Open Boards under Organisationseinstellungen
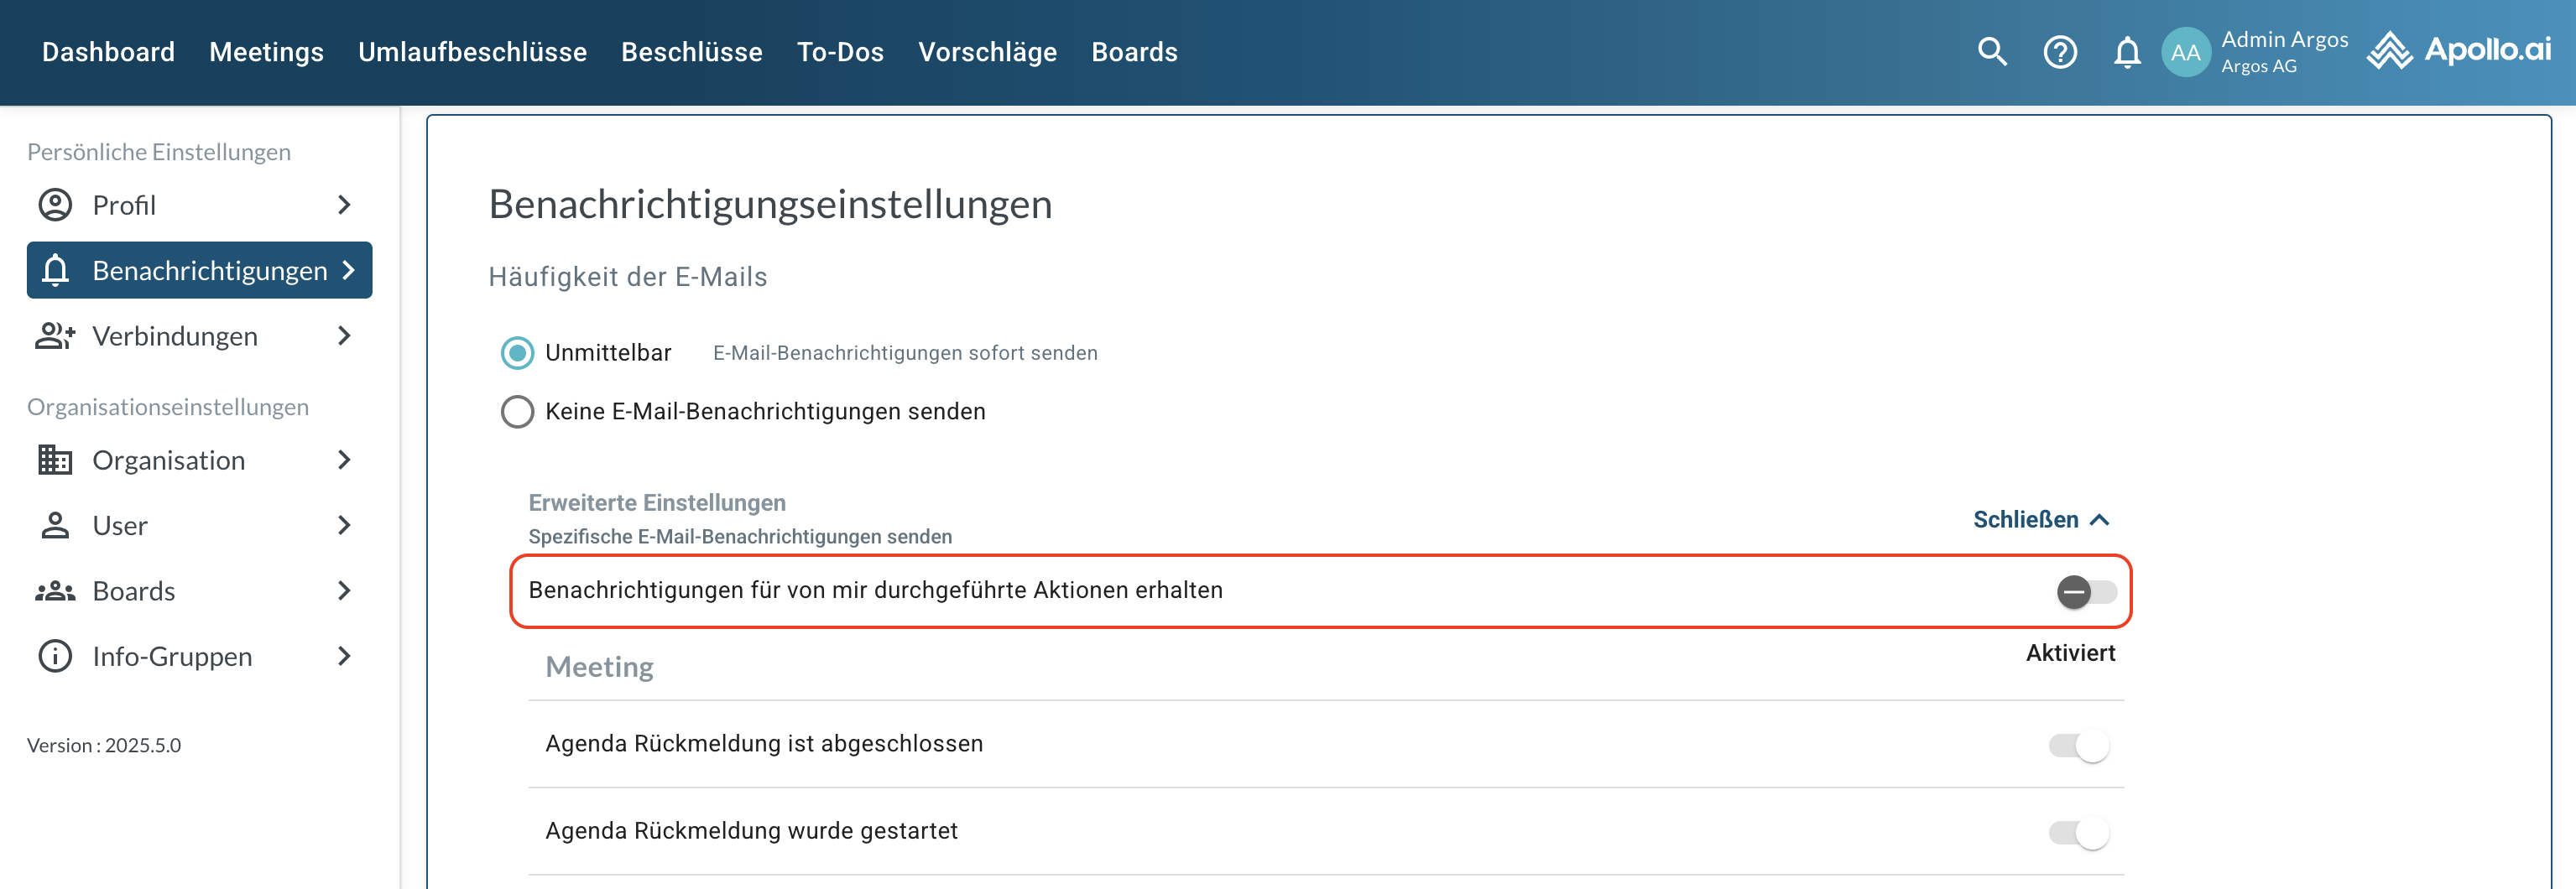Image resolution: width=2576 pixels, height=889 pixels. pos(134,591)
